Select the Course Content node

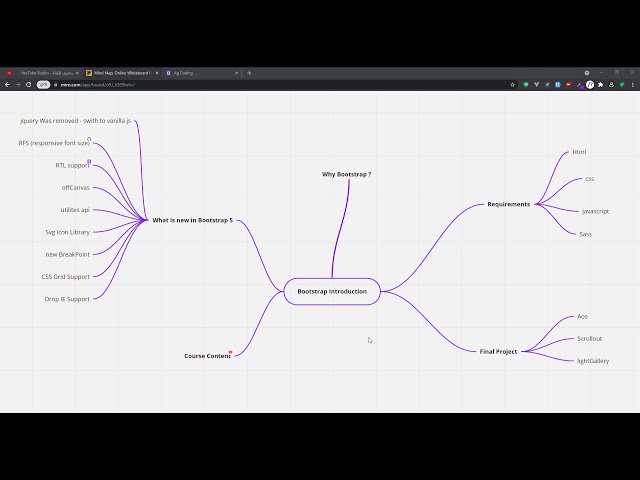(x=207, y=356)
